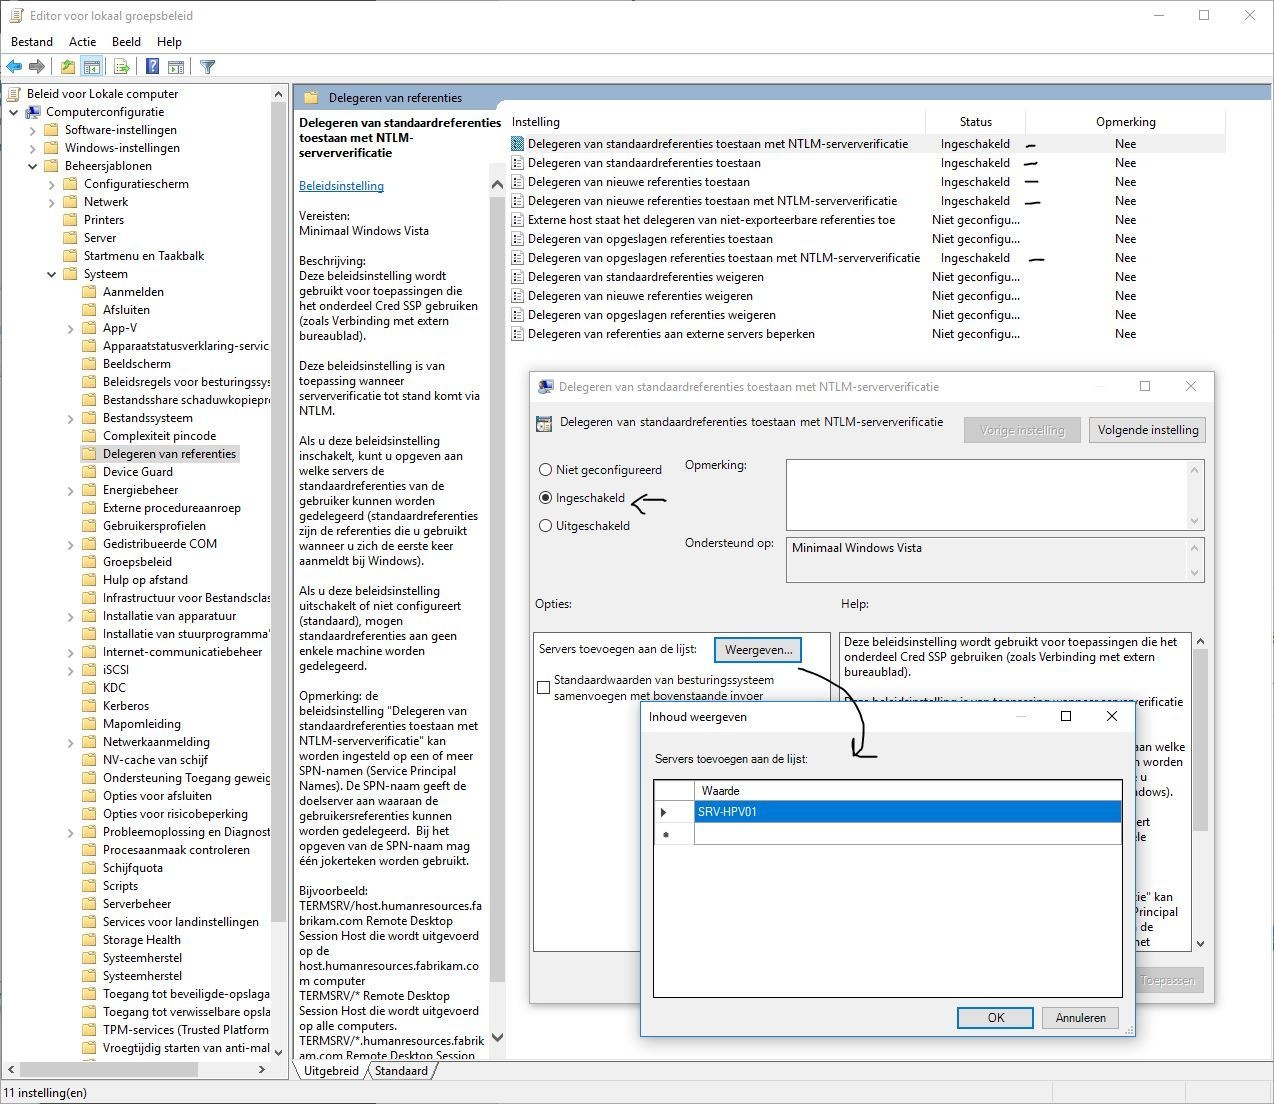
Task: Click the blue Back arrow in toolbar
Action: 14,67
